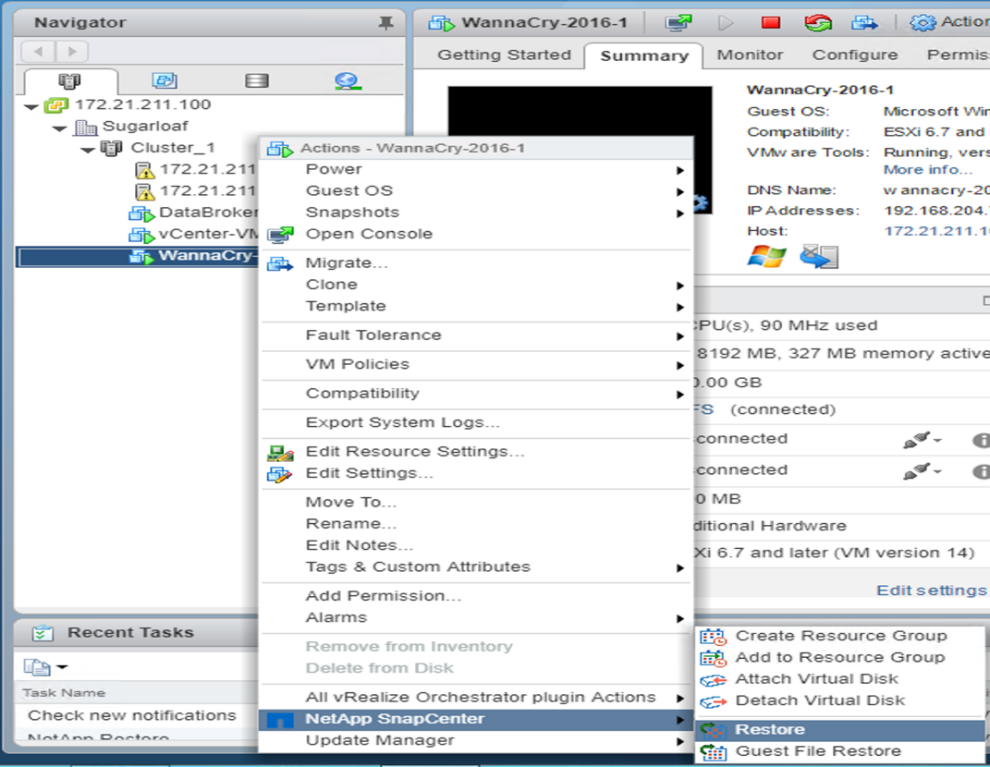
Task: Expand the Fault Tolerance submenu
Action: pos(477,335)
